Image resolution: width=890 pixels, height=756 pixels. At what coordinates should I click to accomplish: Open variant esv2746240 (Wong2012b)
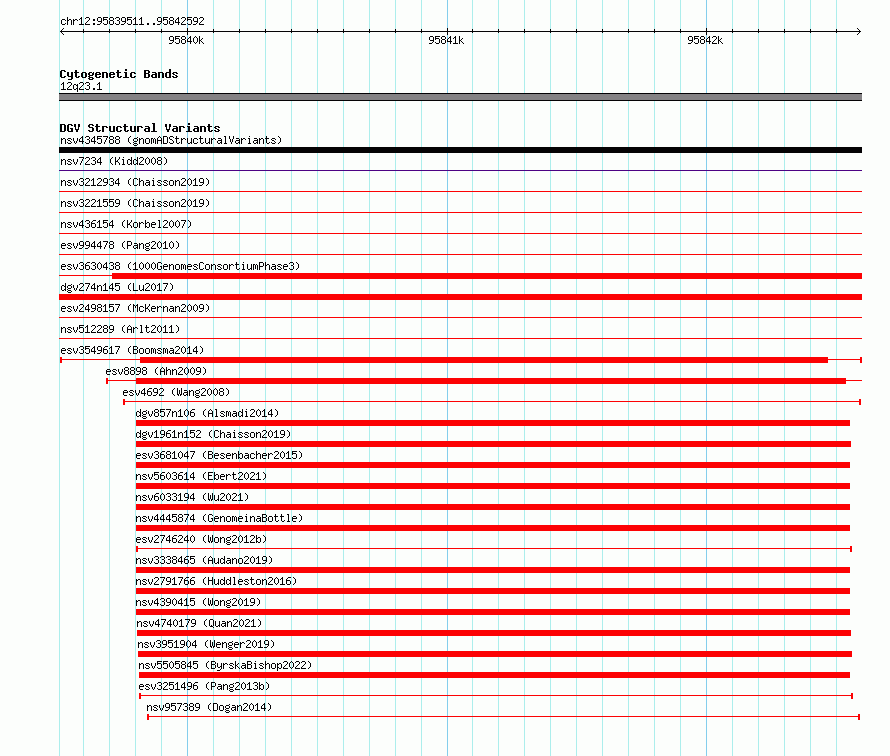tap(201, 539)
